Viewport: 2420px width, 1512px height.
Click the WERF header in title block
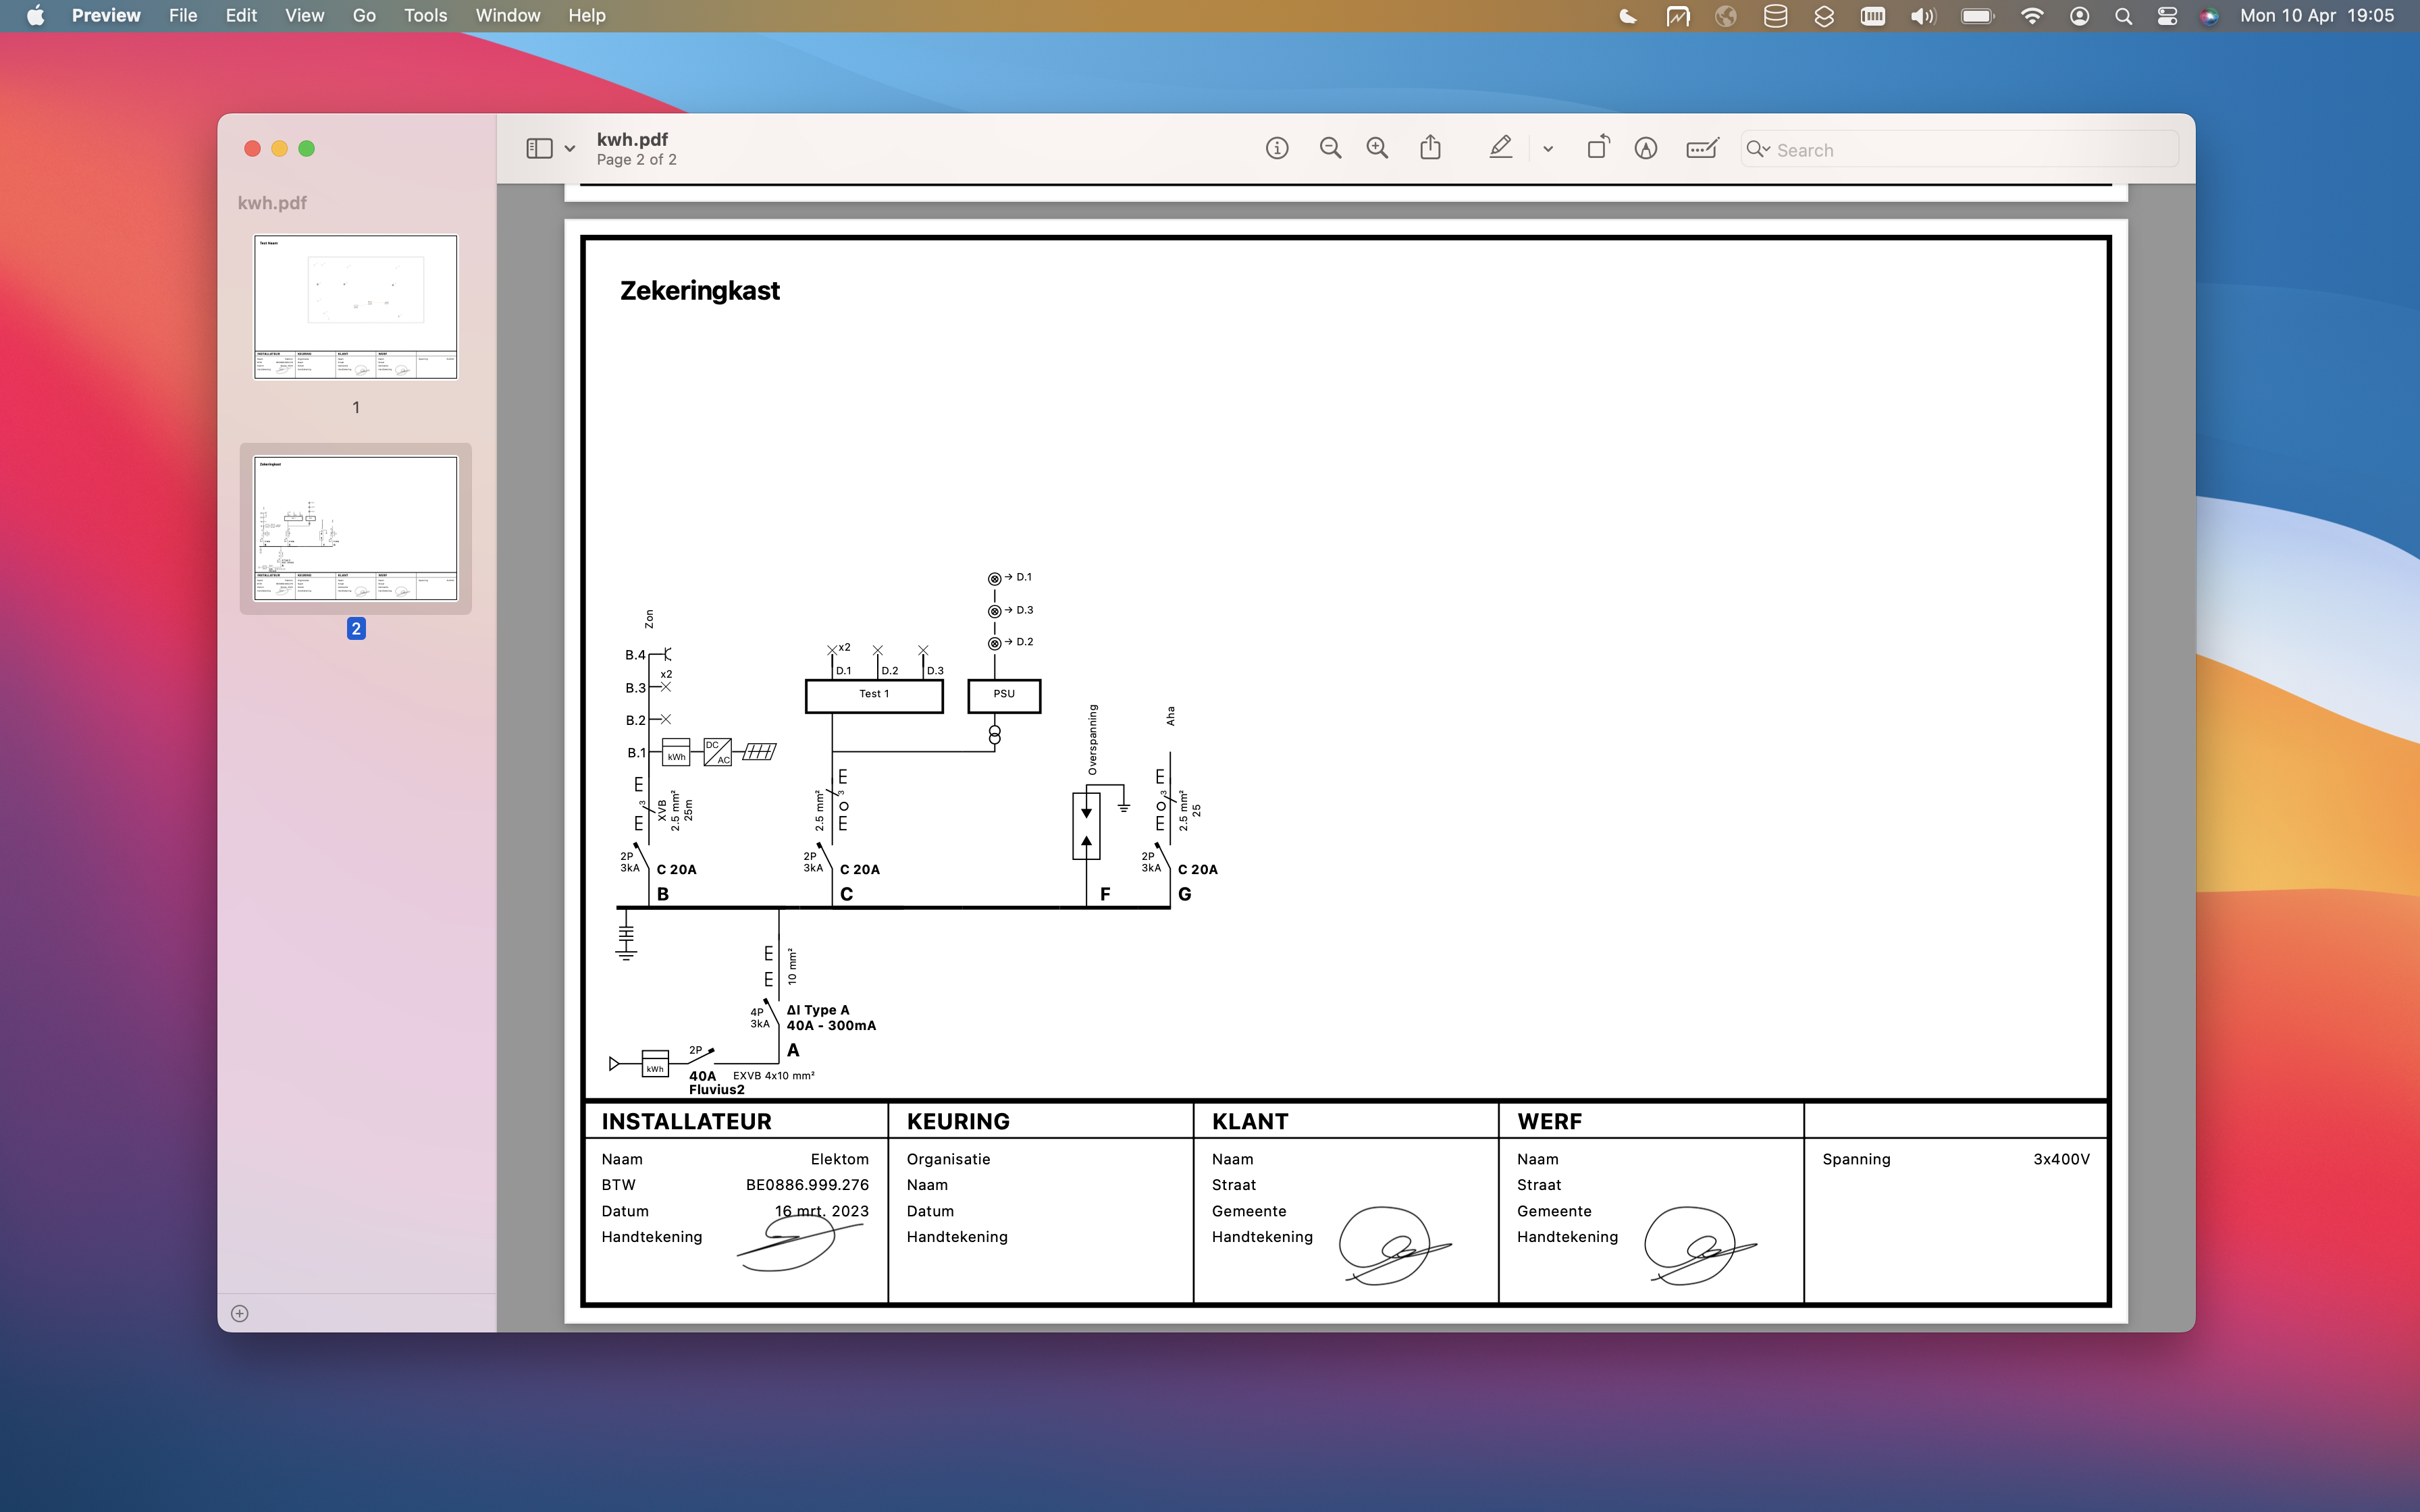click(x=1549, y=1122)
